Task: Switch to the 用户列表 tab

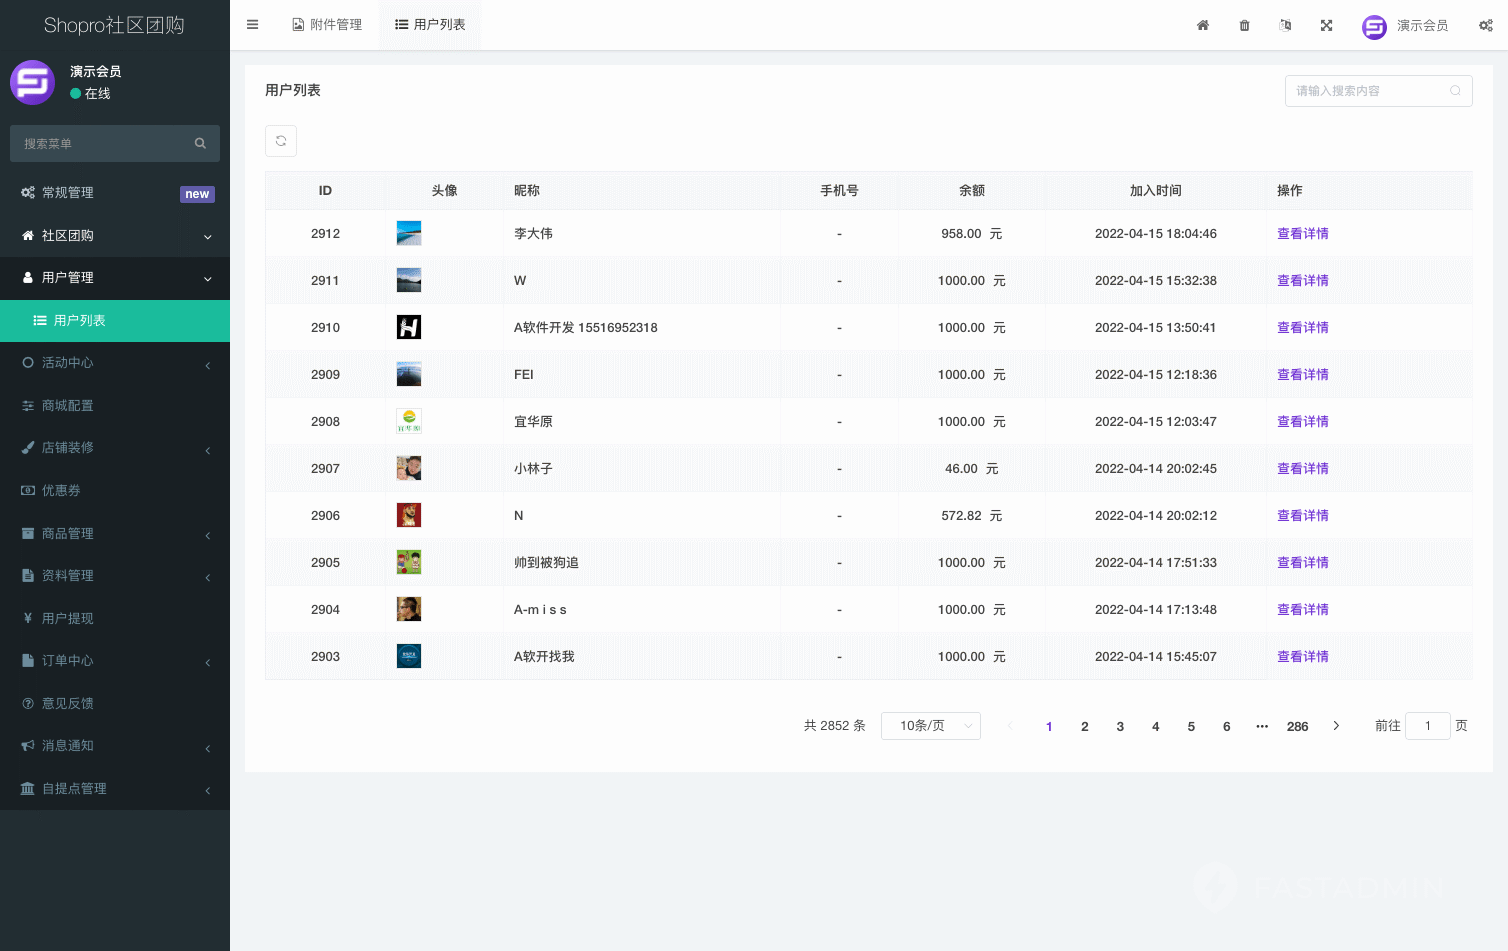Action: click(x=430, y=25)
